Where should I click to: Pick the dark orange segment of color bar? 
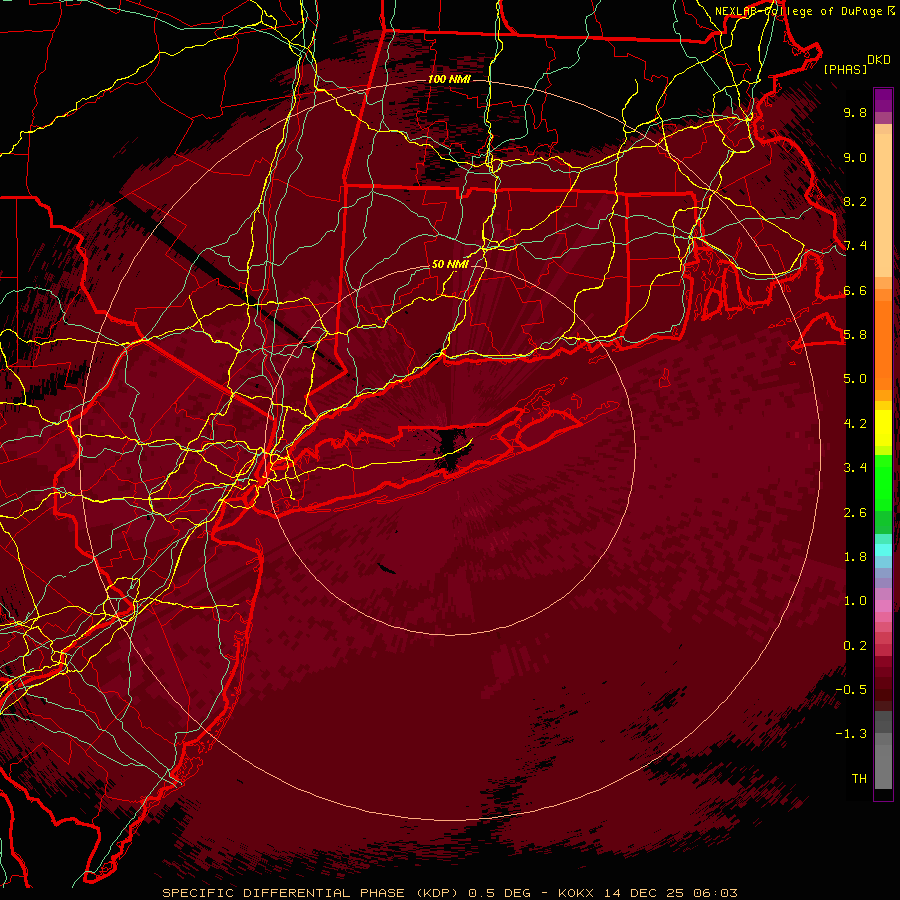tap(883, 346)
